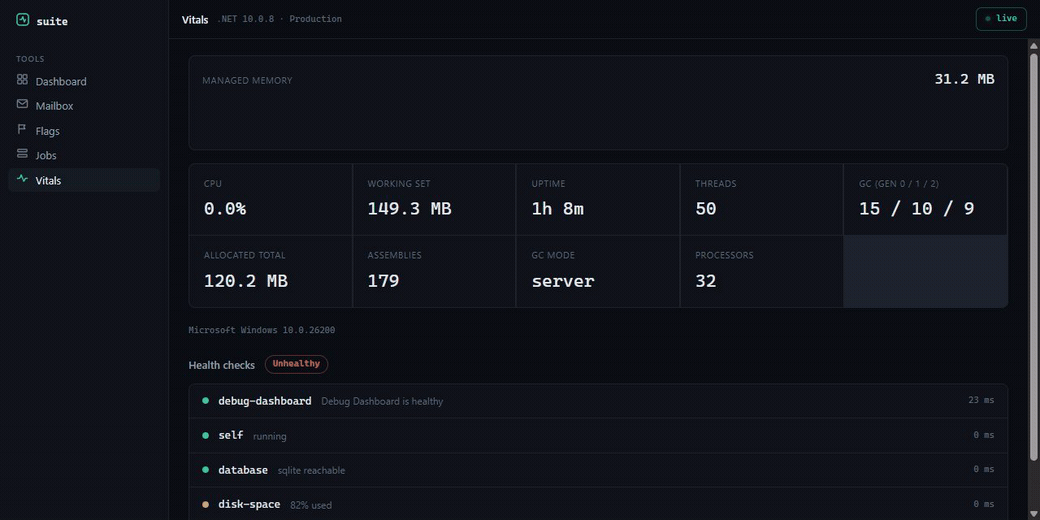
Task: Click the Jobs stack icon
Action: (x=23, y=154)
